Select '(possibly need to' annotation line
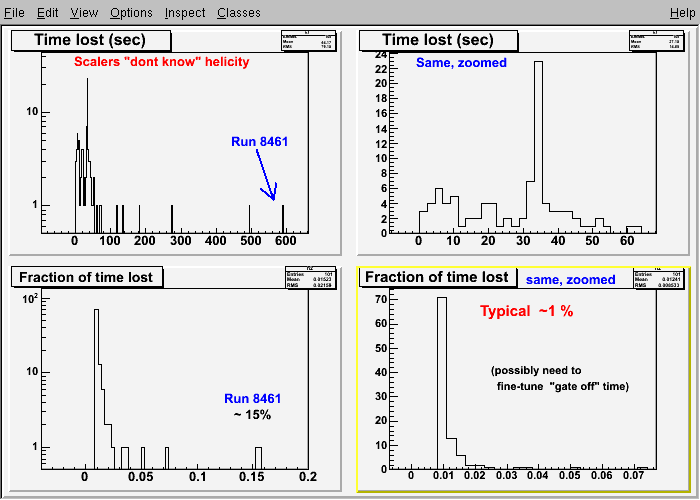This screenshot has height=500, width=700. (x=536, y=371)
